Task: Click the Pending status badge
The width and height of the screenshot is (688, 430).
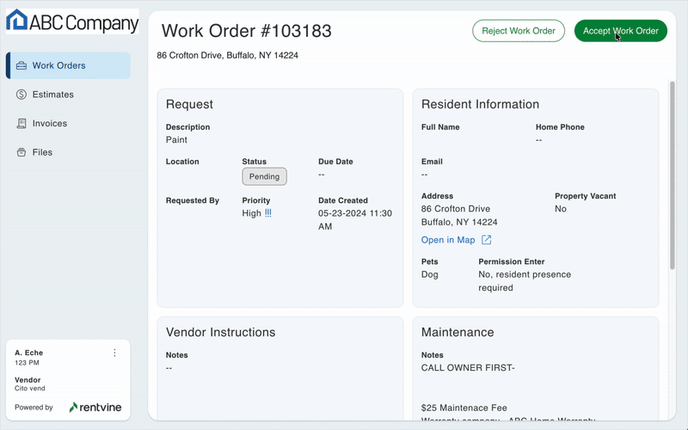Action: 264,177
